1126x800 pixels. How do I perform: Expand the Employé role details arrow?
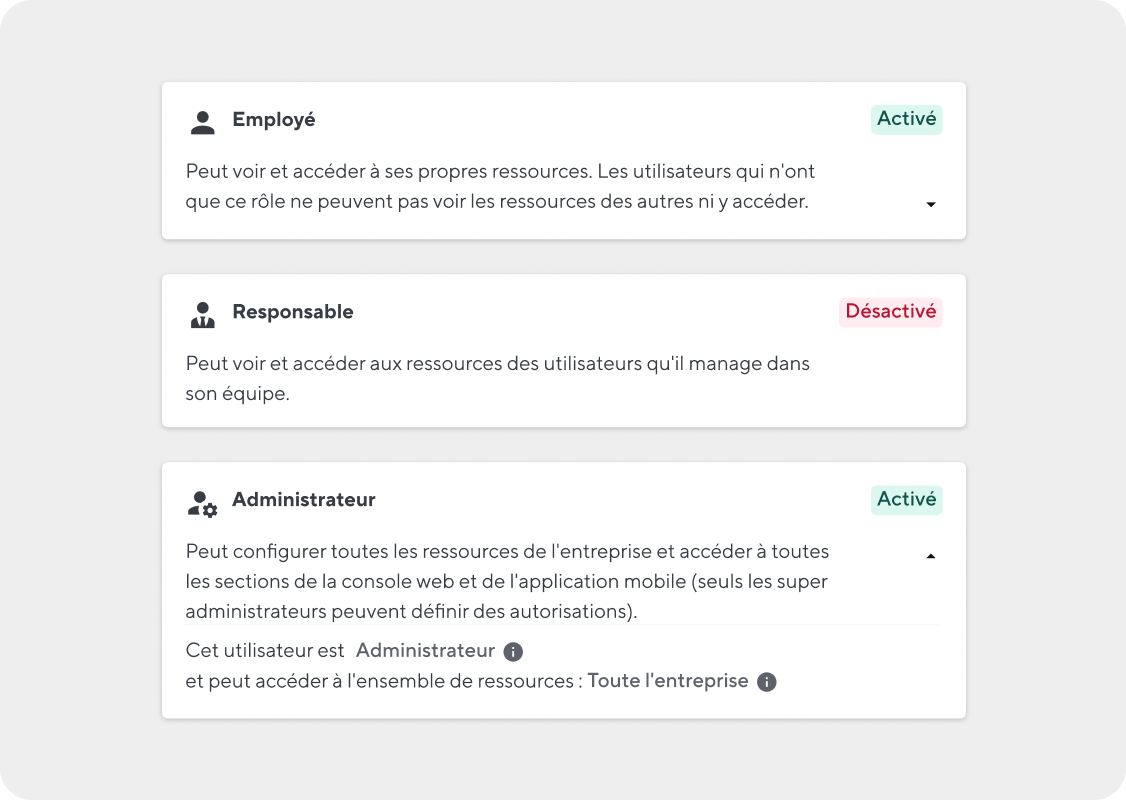(931, 205)
